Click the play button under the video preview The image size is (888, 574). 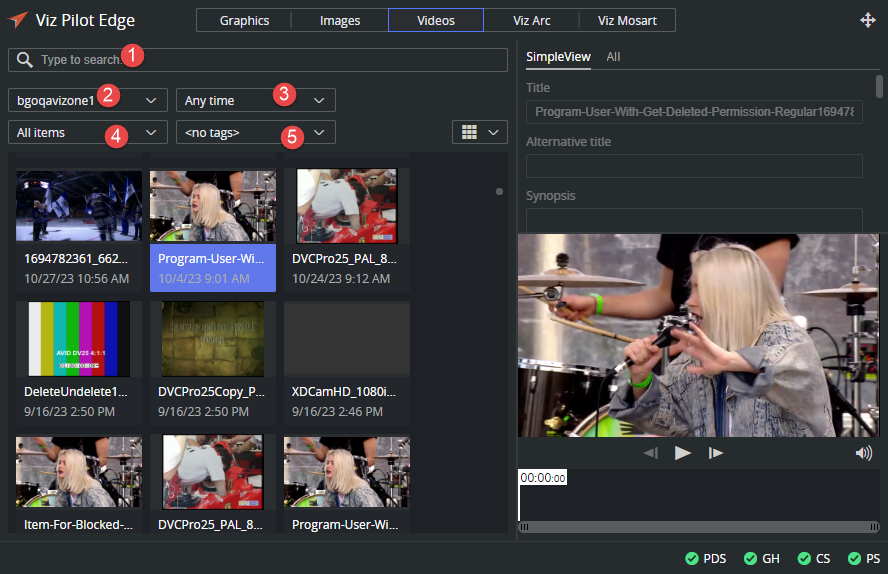point(683,453)
